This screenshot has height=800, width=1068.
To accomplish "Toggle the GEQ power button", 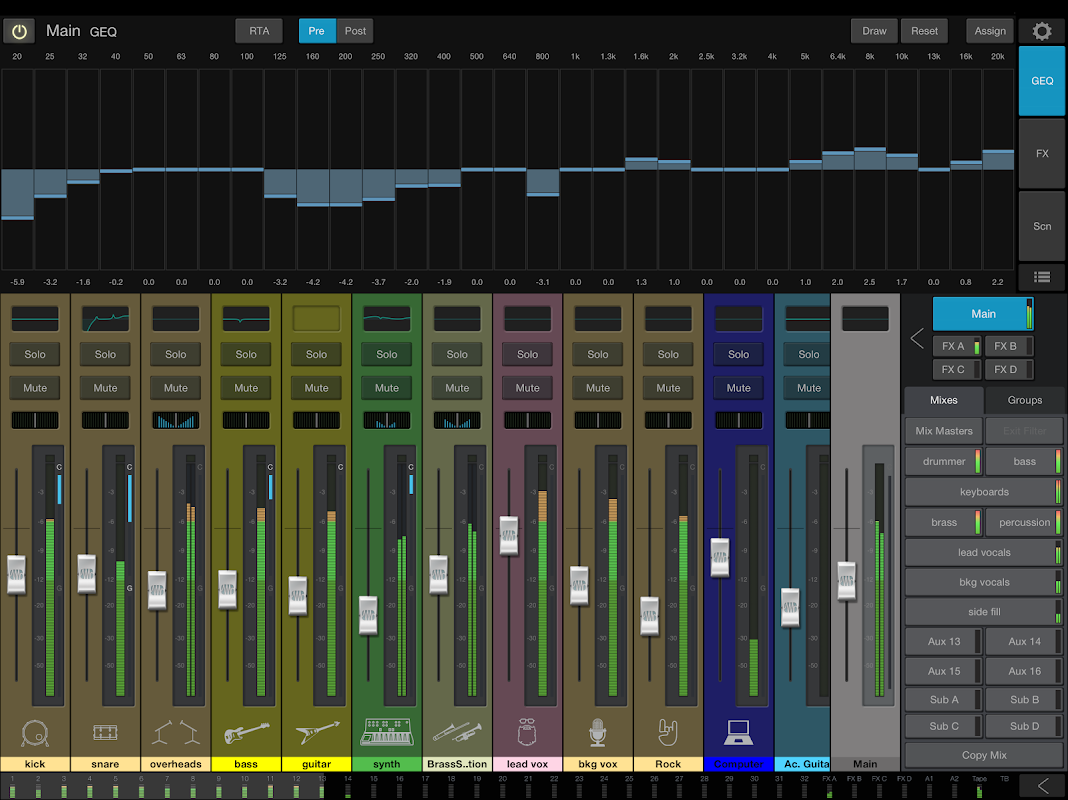I will 19,31.
